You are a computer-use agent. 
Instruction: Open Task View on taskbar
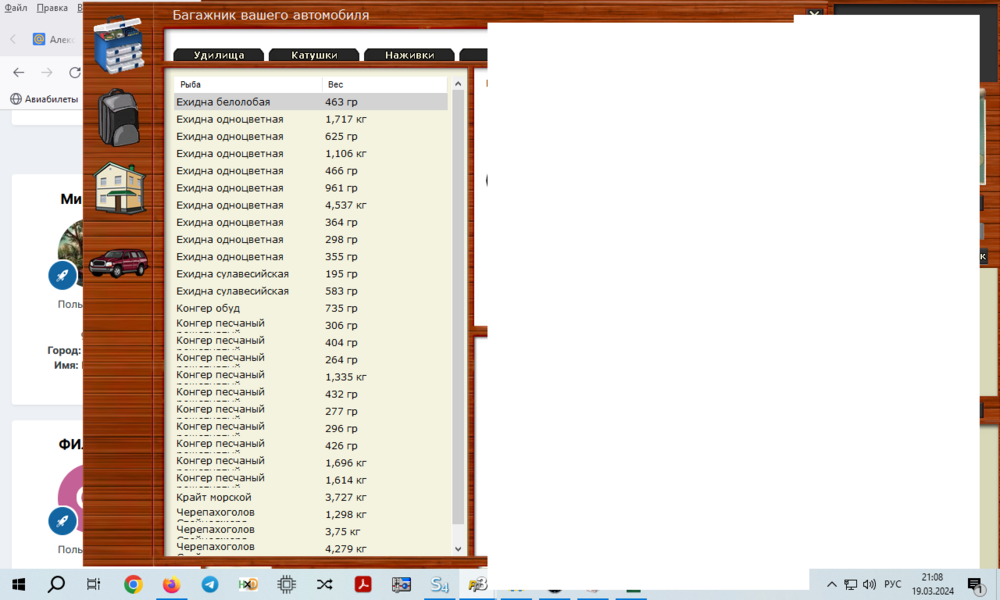(x=93, y=584)
